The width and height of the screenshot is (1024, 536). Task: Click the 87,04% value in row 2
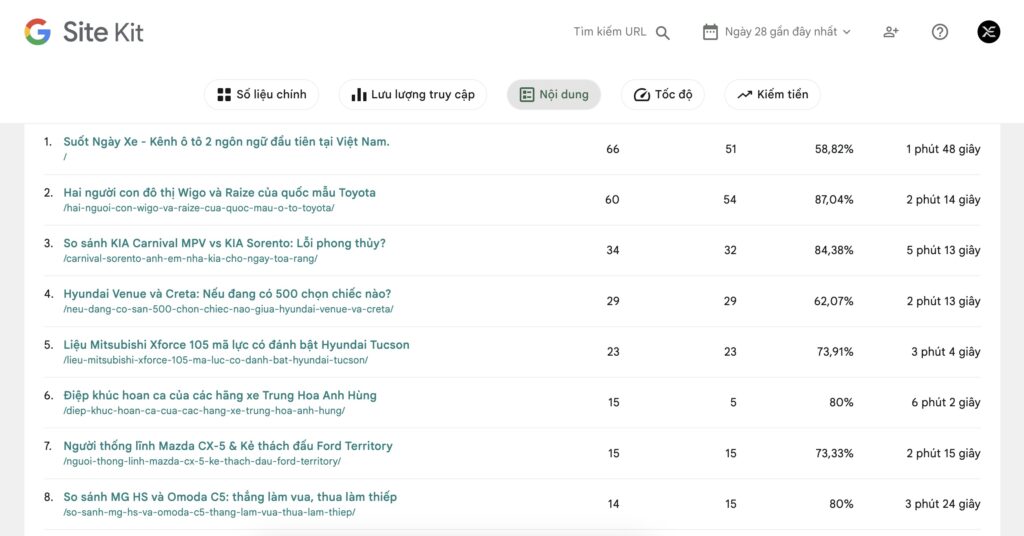[x=833, y=200]
